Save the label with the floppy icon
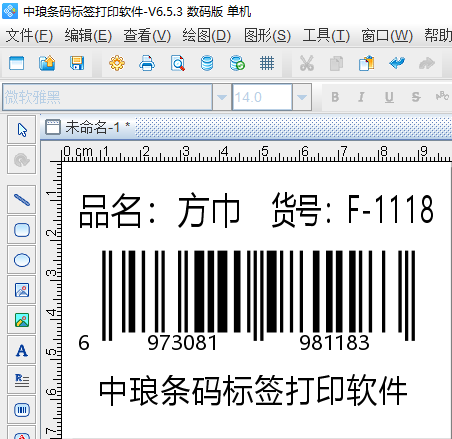452x439 pixels. pos(77,63)
